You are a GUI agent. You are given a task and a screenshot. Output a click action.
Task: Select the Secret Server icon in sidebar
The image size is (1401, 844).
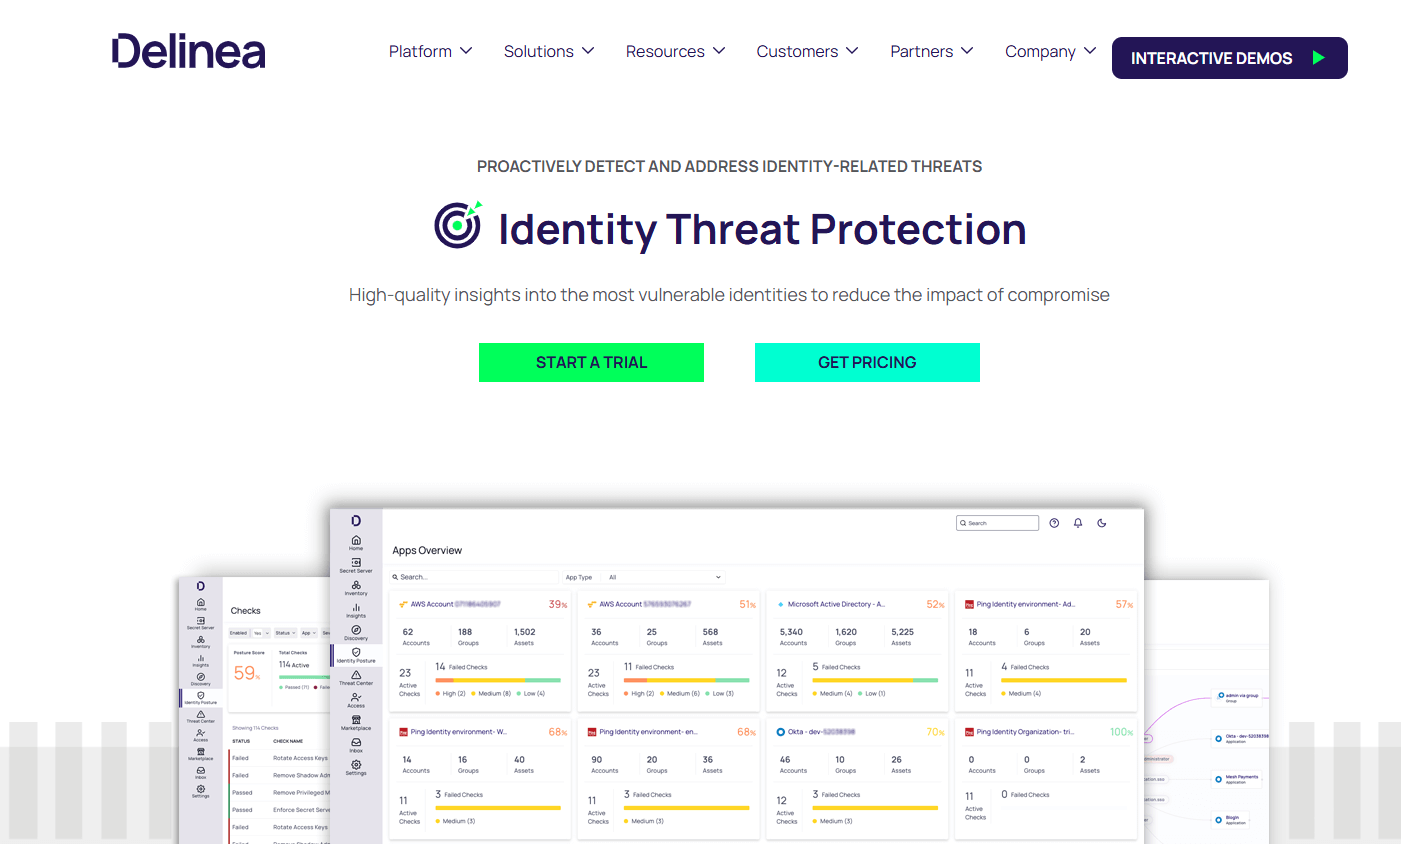point(356,561)
